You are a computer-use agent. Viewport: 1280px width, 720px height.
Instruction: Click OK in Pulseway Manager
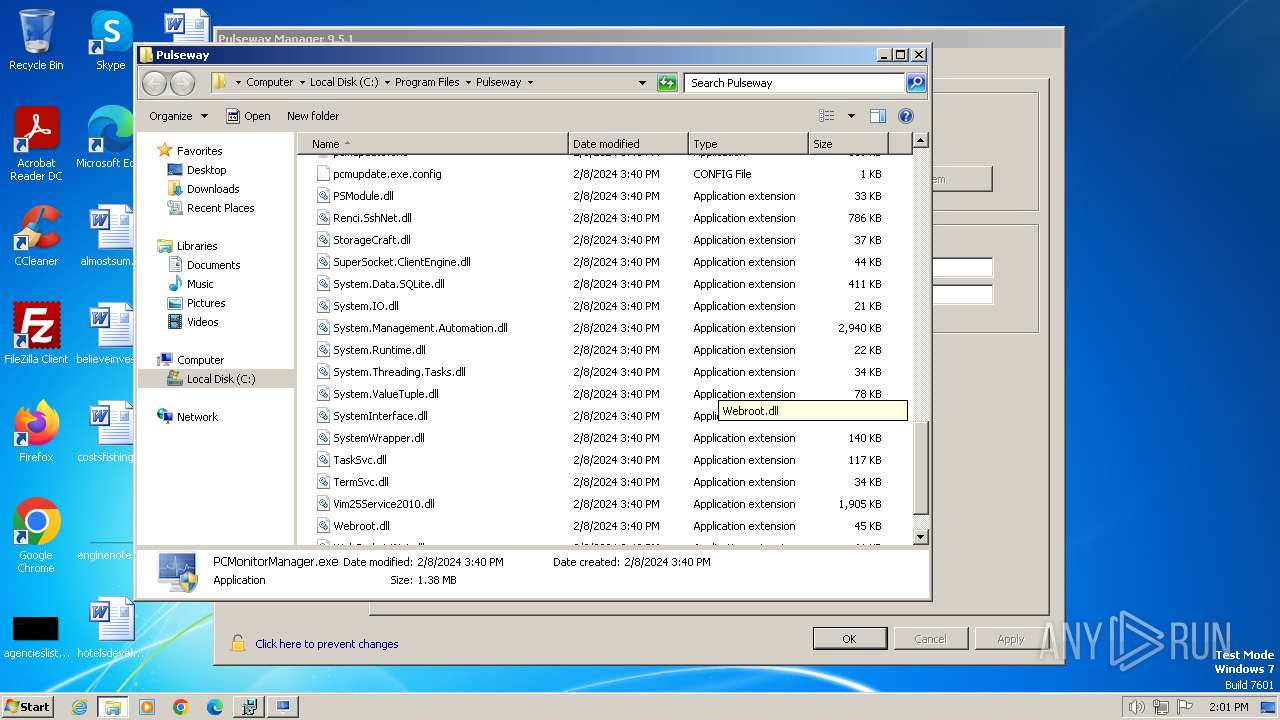tap(849, 639)
